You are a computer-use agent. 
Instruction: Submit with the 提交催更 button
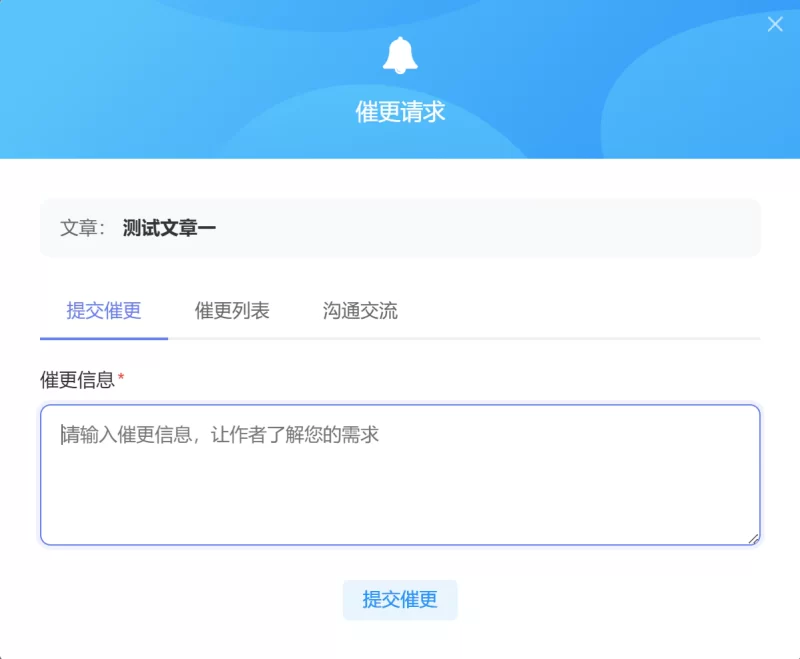pos(400,599)
